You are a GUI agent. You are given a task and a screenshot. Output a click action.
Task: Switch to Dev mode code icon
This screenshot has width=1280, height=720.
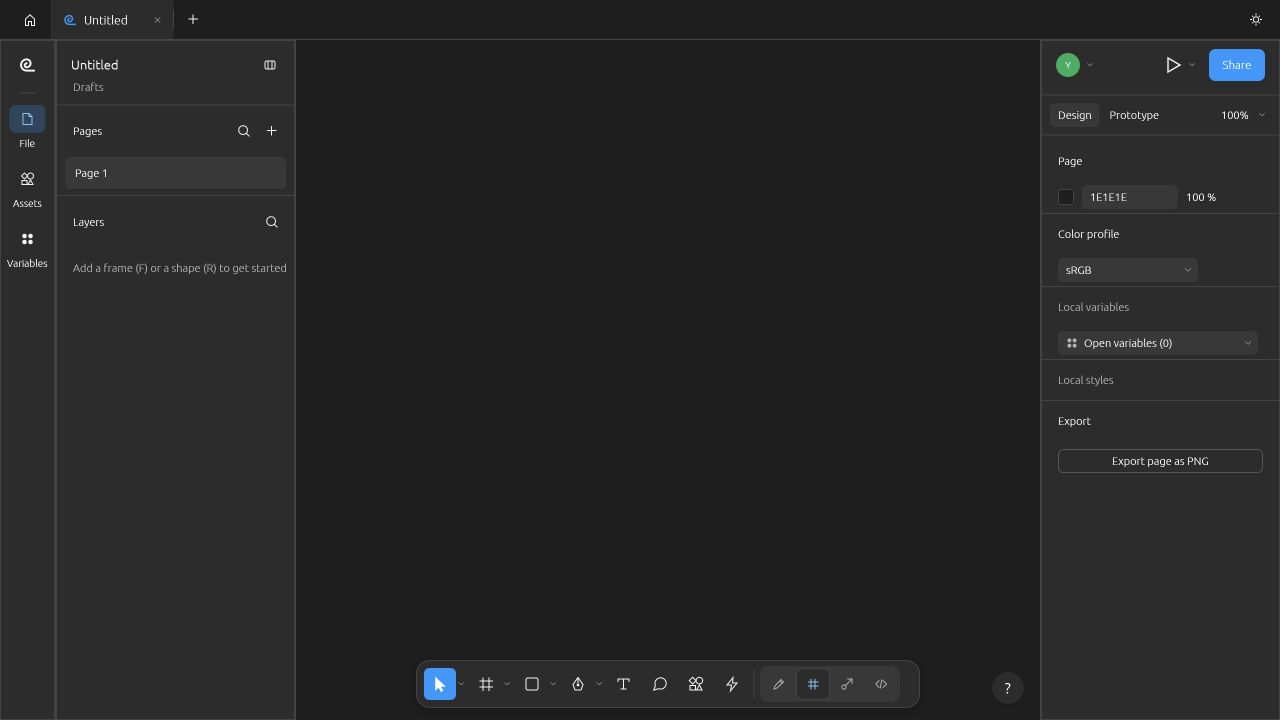pos(881,684)
